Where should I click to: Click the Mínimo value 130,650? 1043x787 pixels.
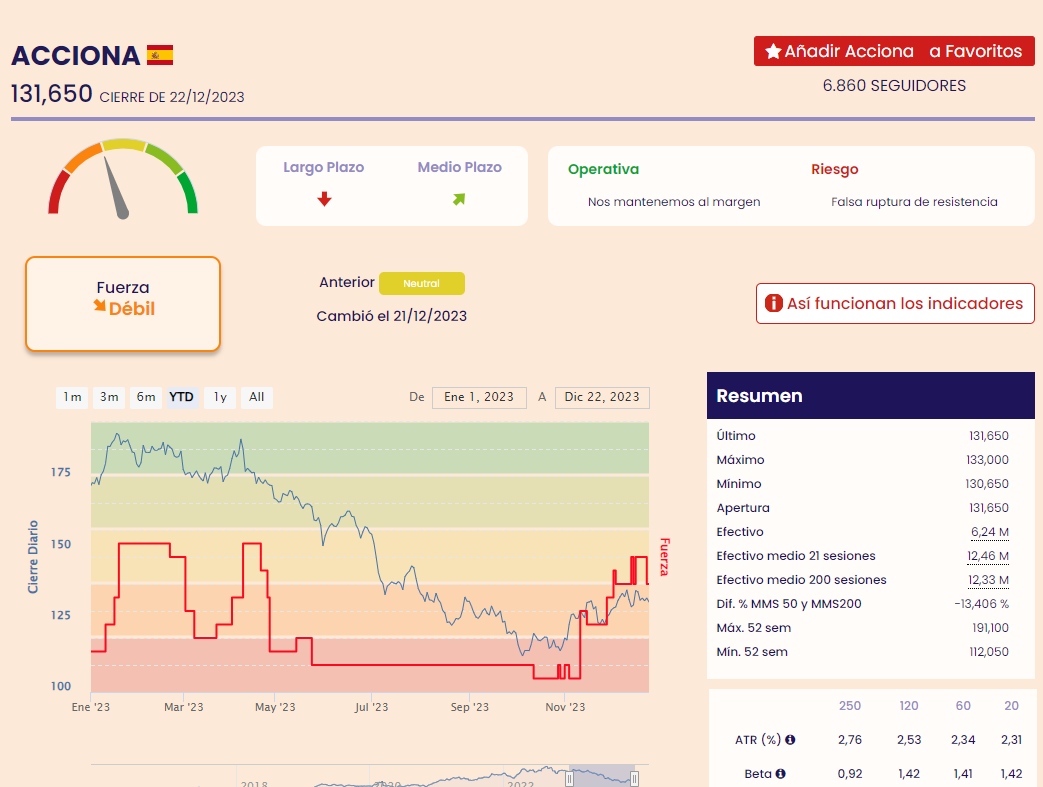(x=987, y=484)
